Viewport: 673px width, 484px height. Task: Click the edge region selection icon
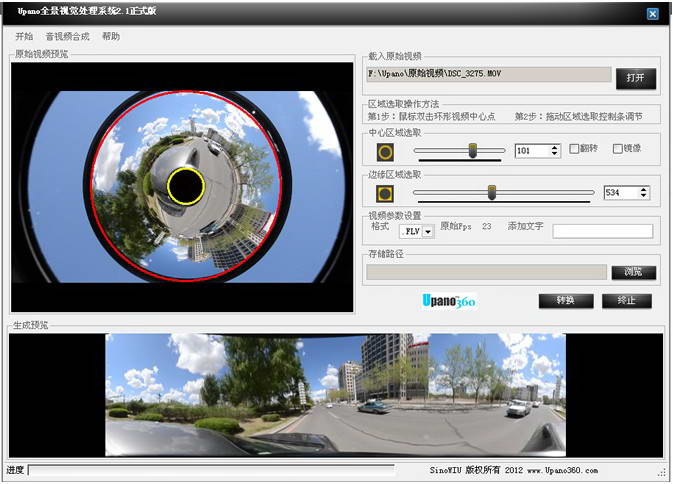385,193
